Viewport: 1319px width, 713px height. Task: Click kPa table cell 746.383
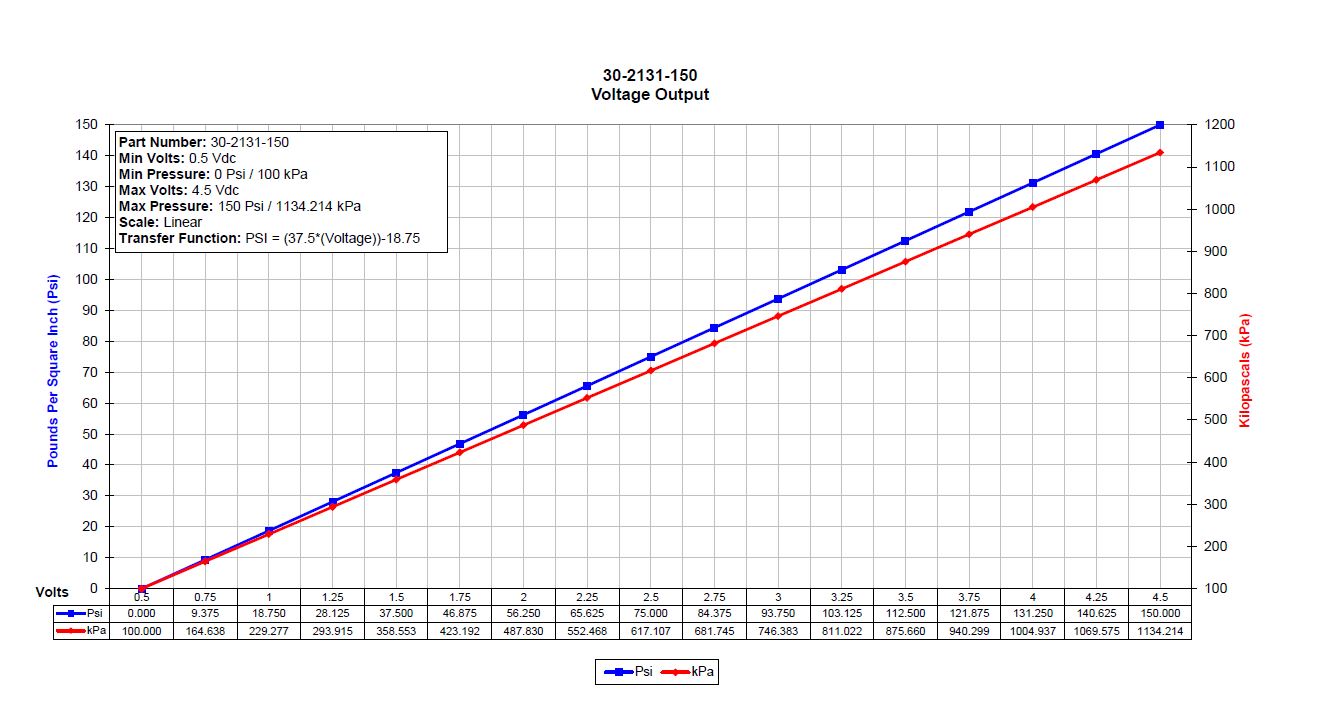pyautogui.click(x=778, y=631)
